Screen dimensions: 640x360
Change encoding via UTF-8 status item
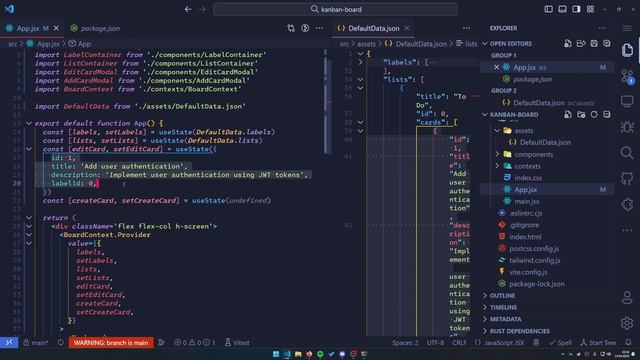[435, 343]
